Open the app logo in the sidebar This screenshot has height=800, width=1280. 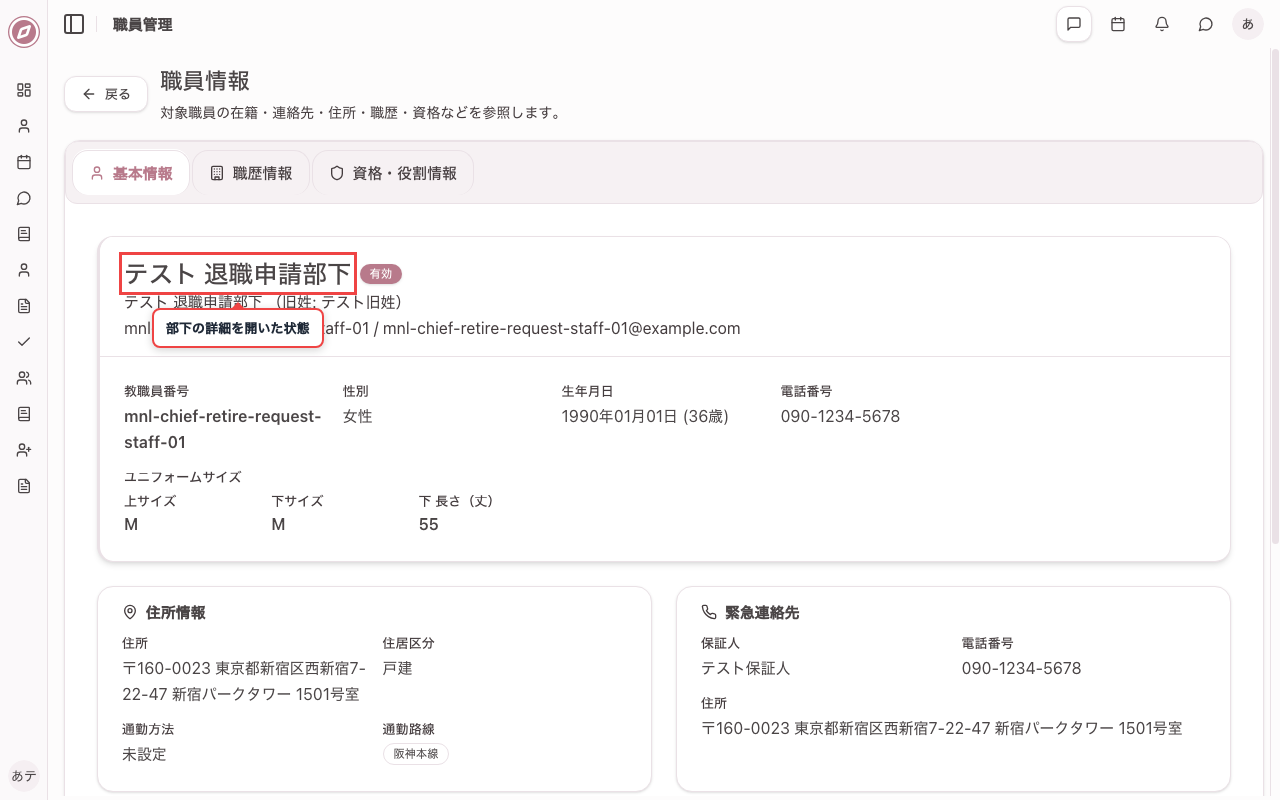24,32
